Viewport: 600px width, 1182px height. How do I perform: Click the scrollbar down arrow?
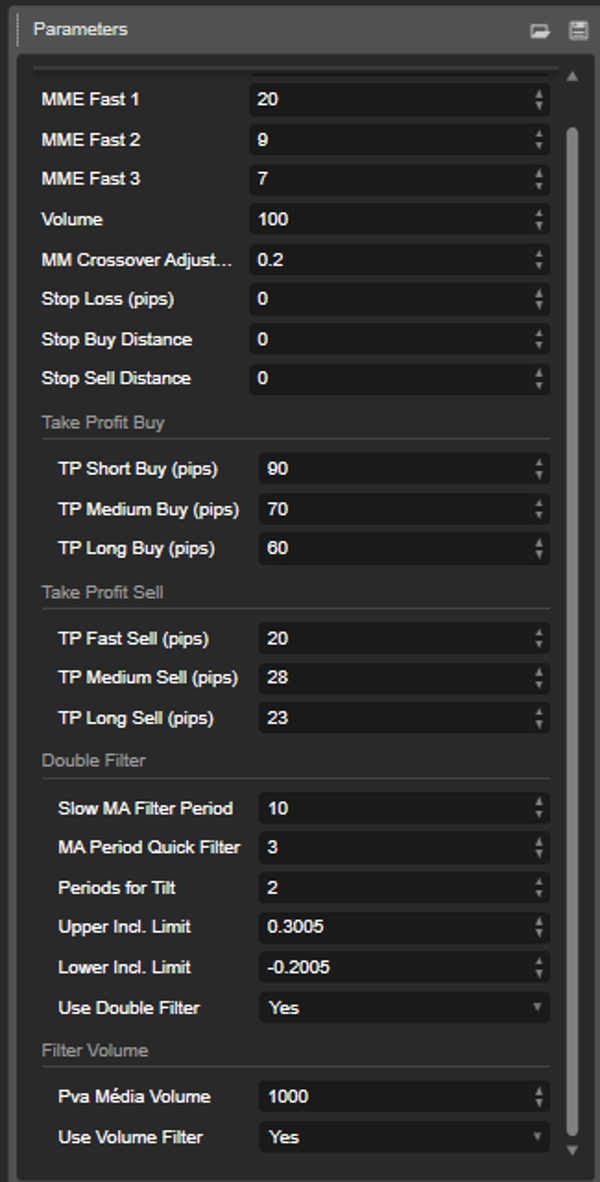[x=572, y=1150]
